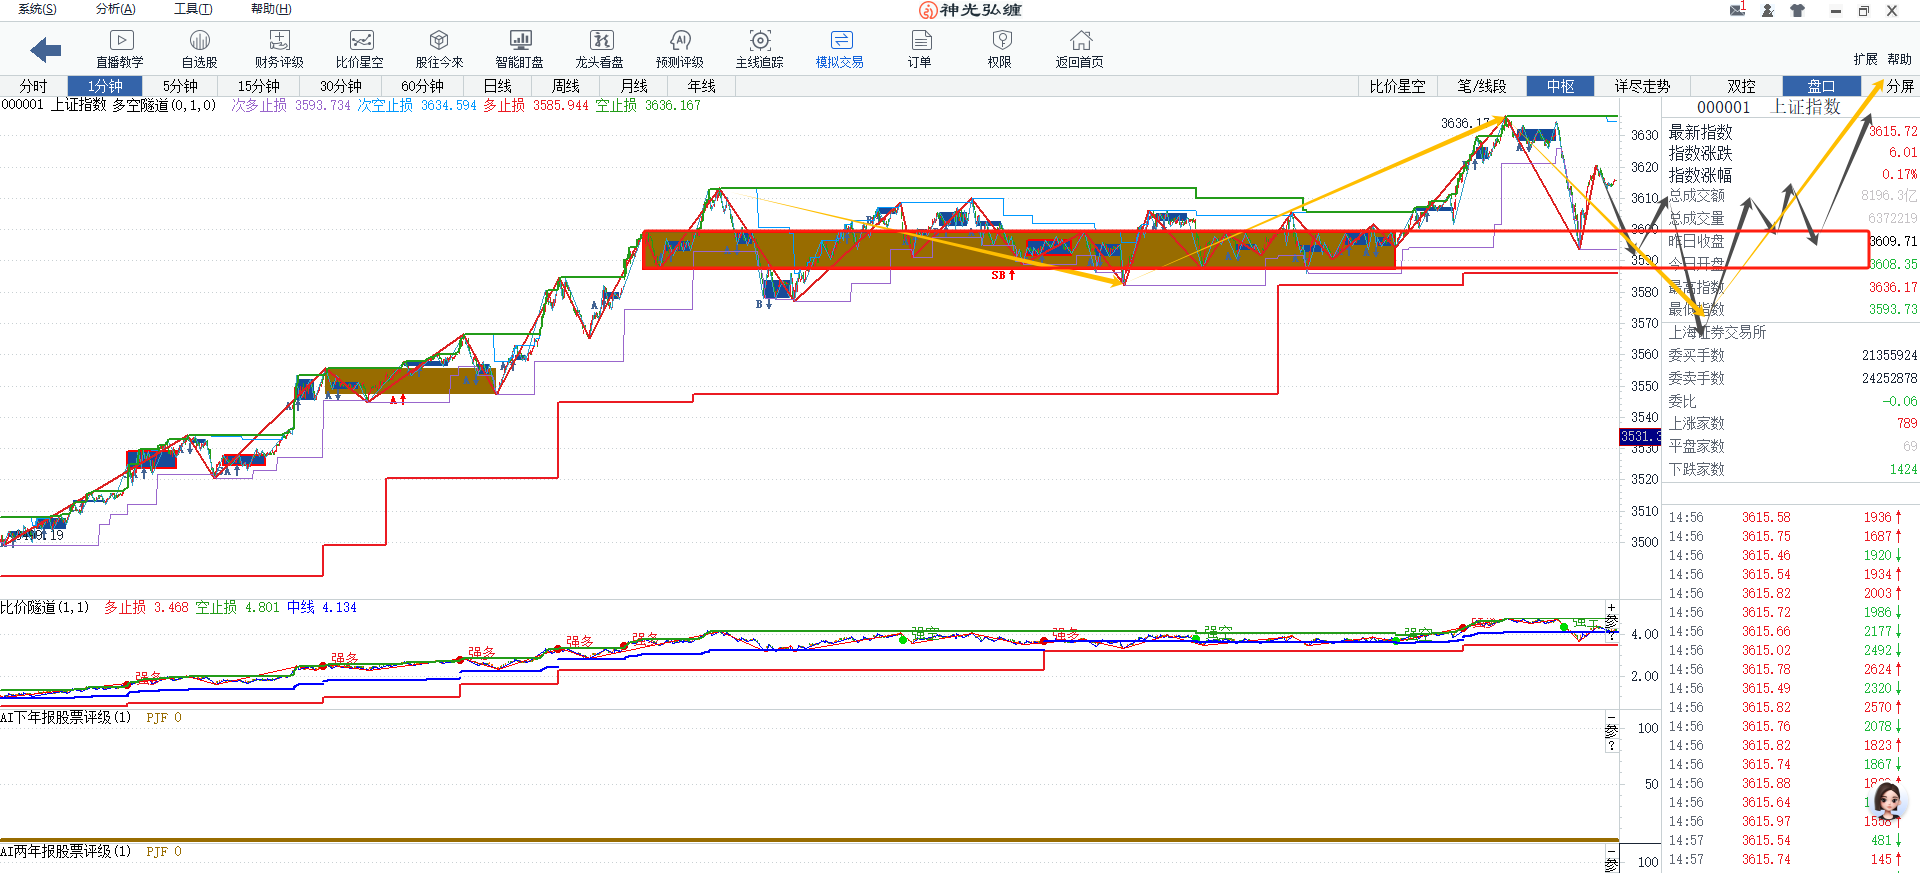1920x873 pixels.
Task: Select the 日线 daily chart tab
Action: click(x=497, y=86)
